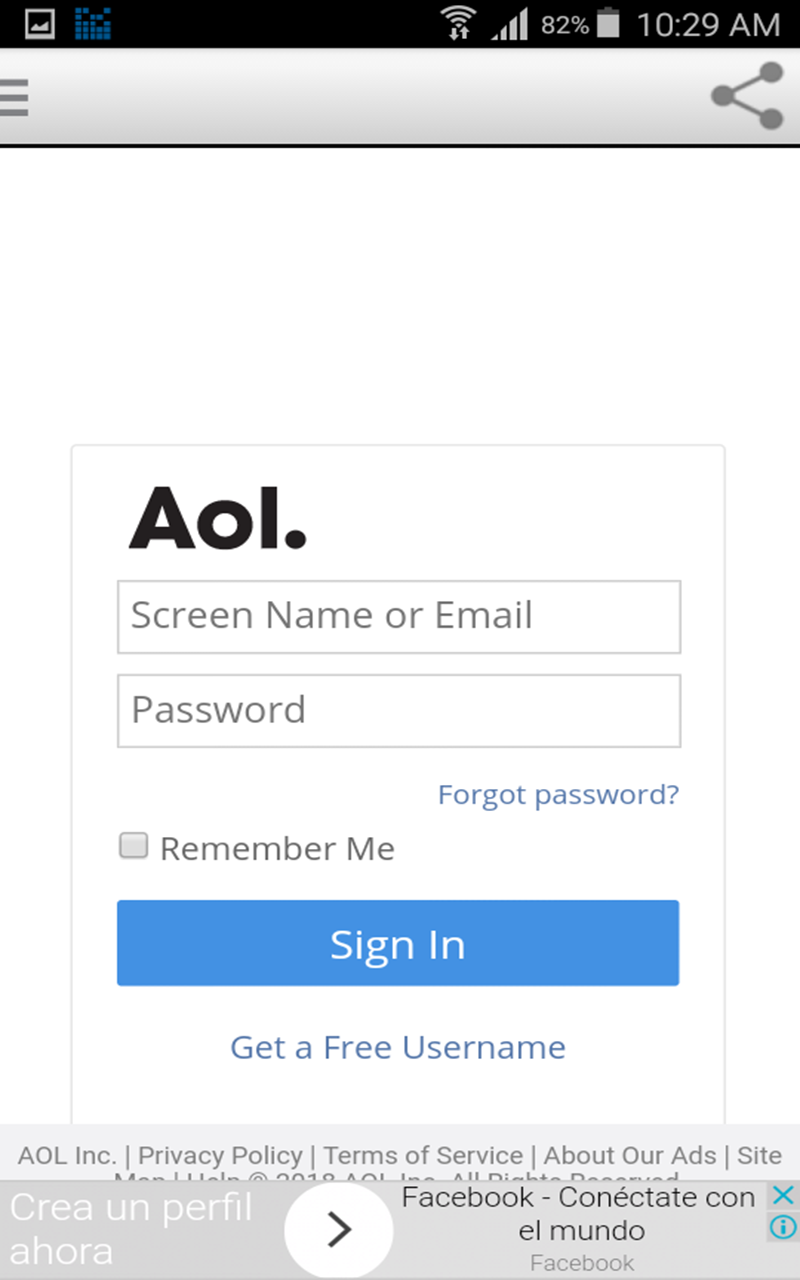The image size is (800, 1280).
Task: Open the ad info icon
Action: tap(784, 1226)
